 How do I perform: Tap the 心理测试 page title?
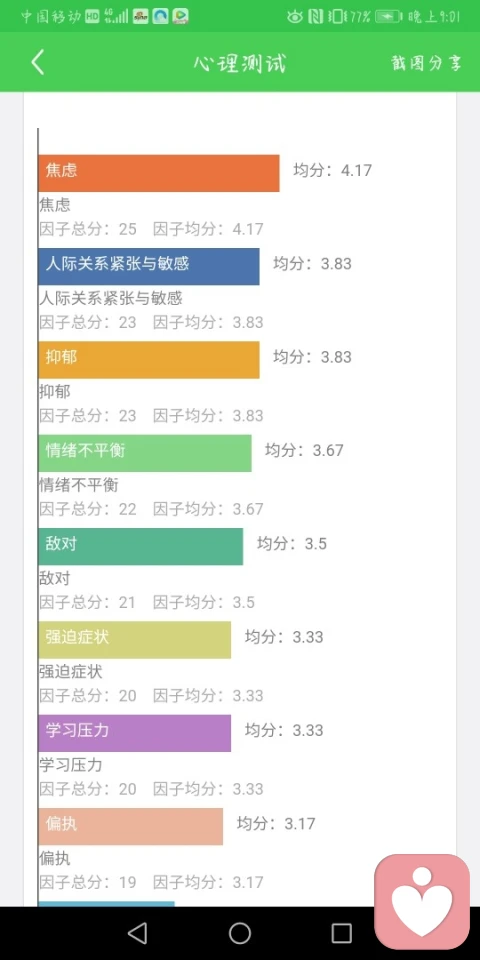240,63
